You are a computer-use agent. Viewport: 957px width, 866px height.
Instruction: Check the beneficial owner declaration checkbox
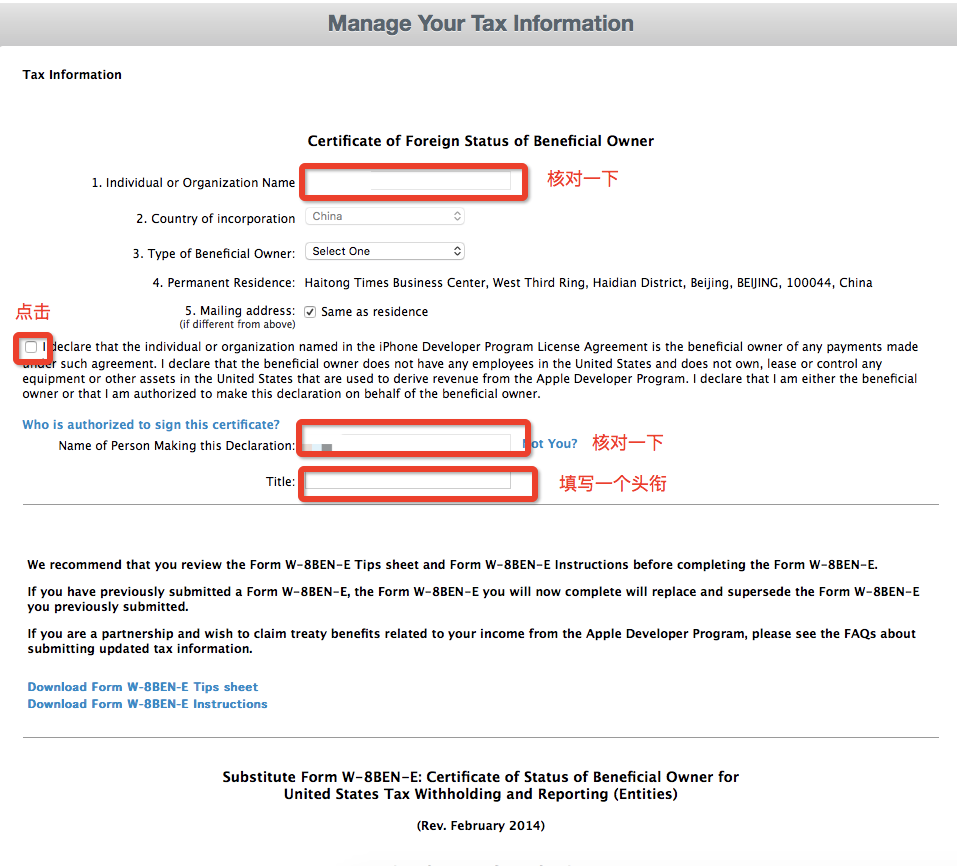pos(31,347)
